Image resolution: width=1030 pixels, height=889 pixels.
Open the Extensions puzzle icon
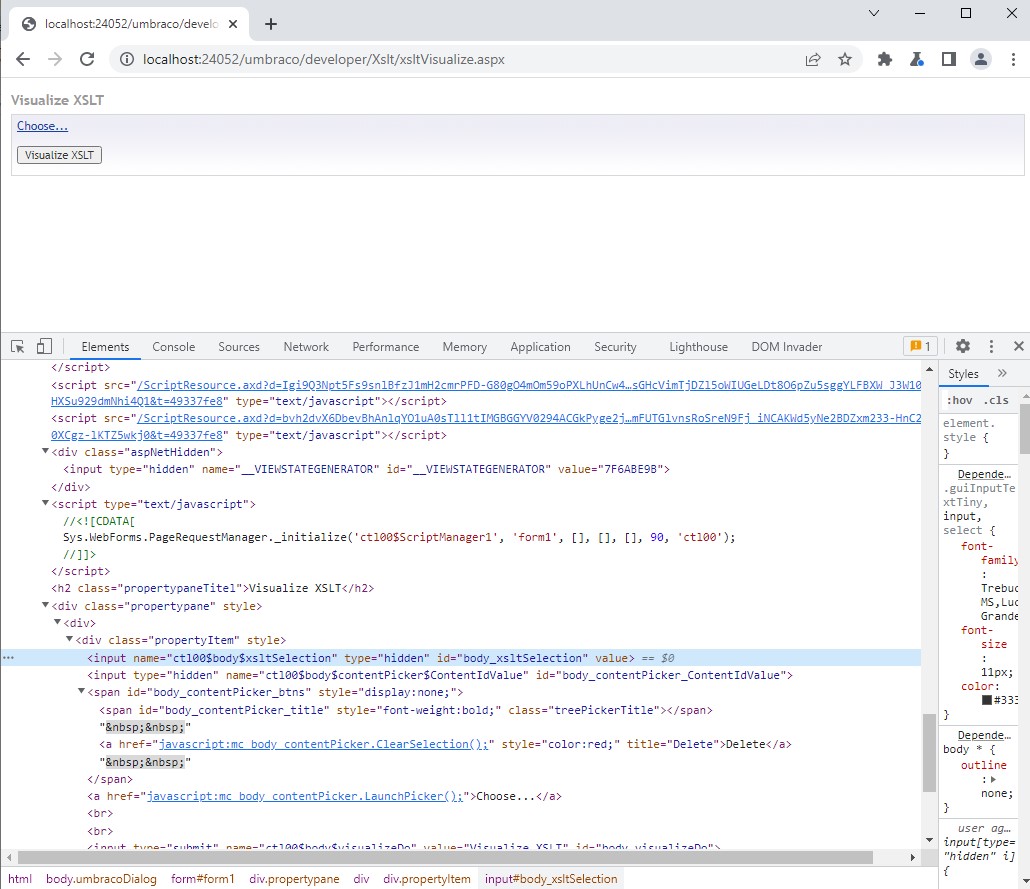[885, 59]
